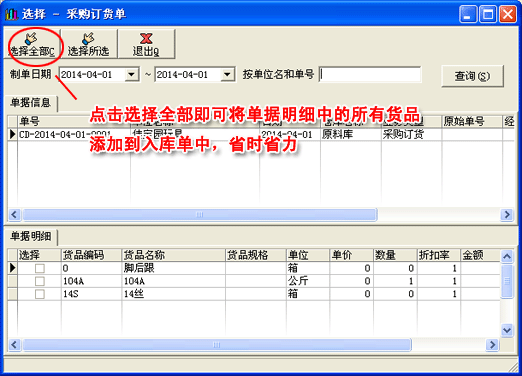
Task: Open the start date dropdown
Action: pos(132,74)
